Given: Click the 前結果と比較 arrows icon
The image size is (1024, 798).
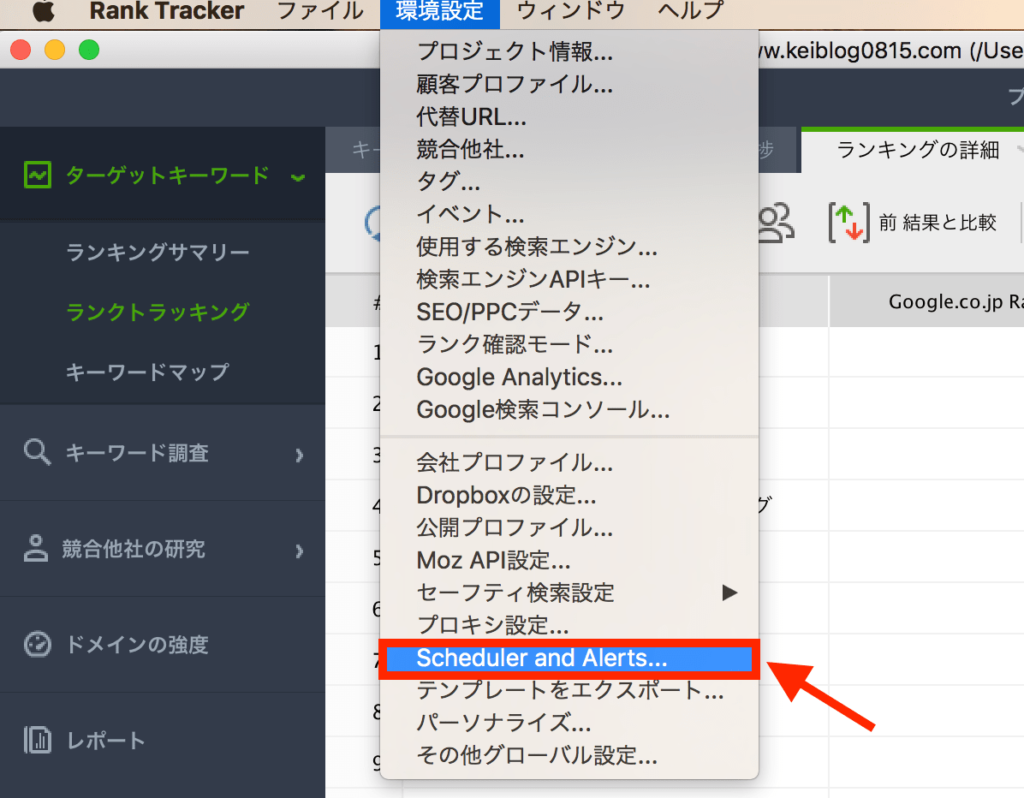Looking at the screenshot, I should (849, 223).
